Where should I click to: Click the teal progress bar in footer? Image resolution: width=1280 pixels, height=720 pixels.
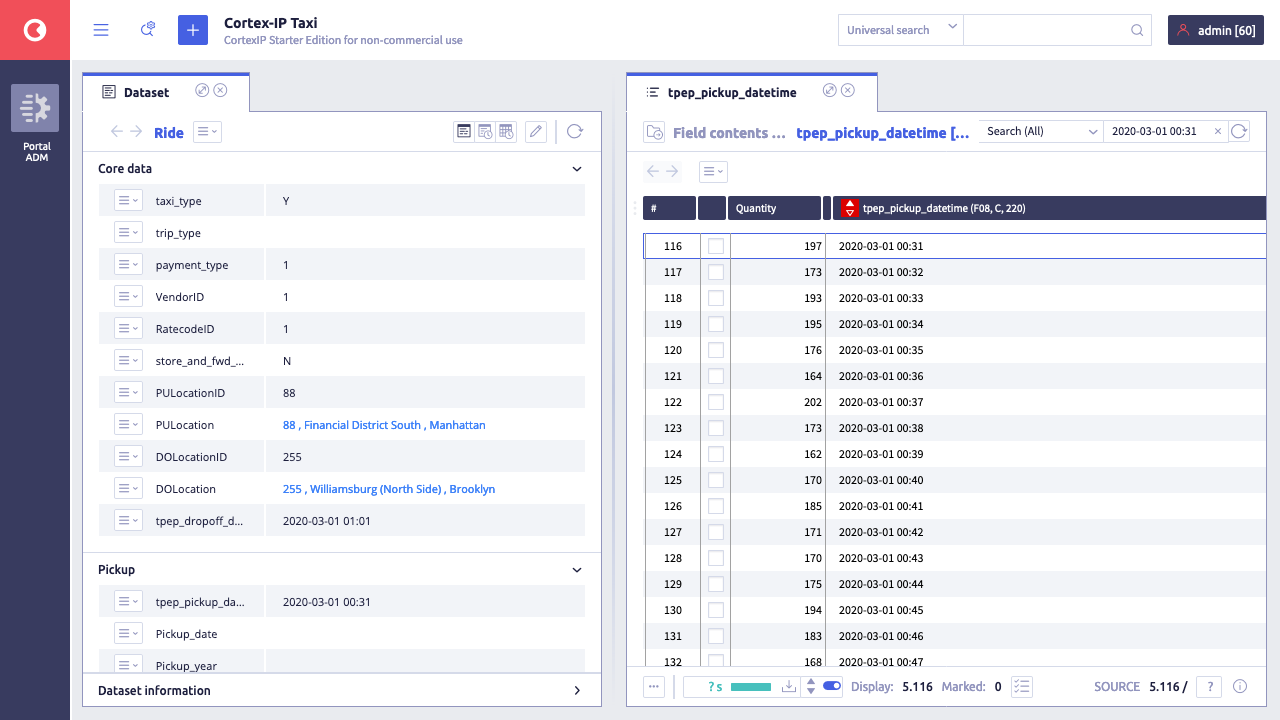(751, 687)
